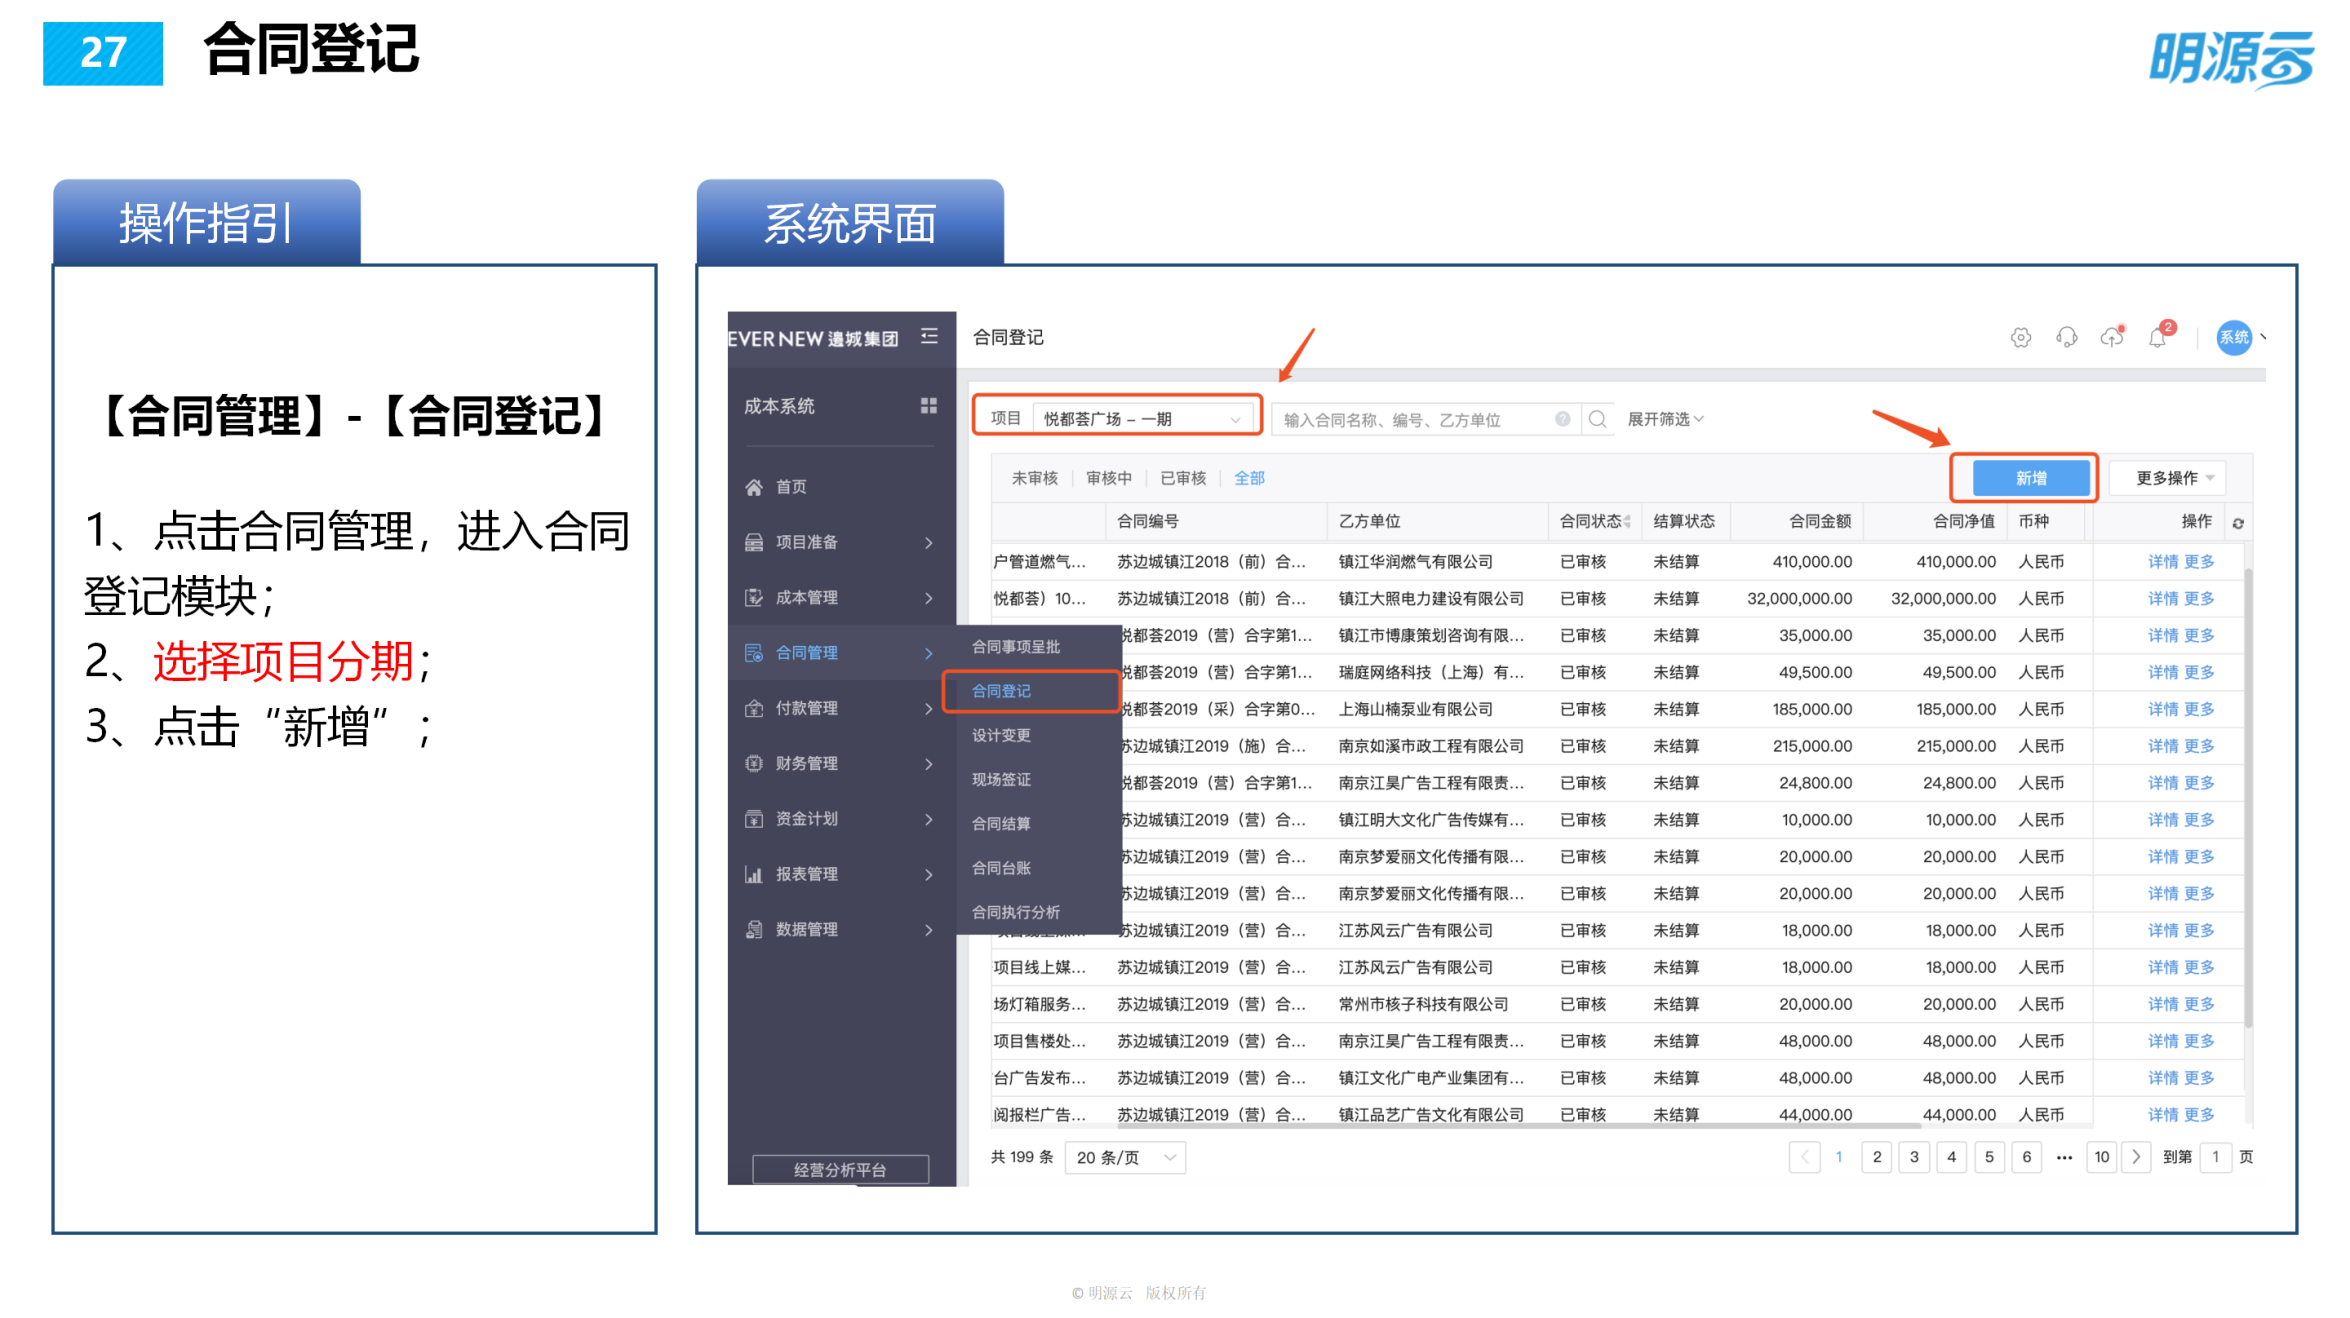
Task: Open notifications via the bell icon
Action: click(2157, 337)
